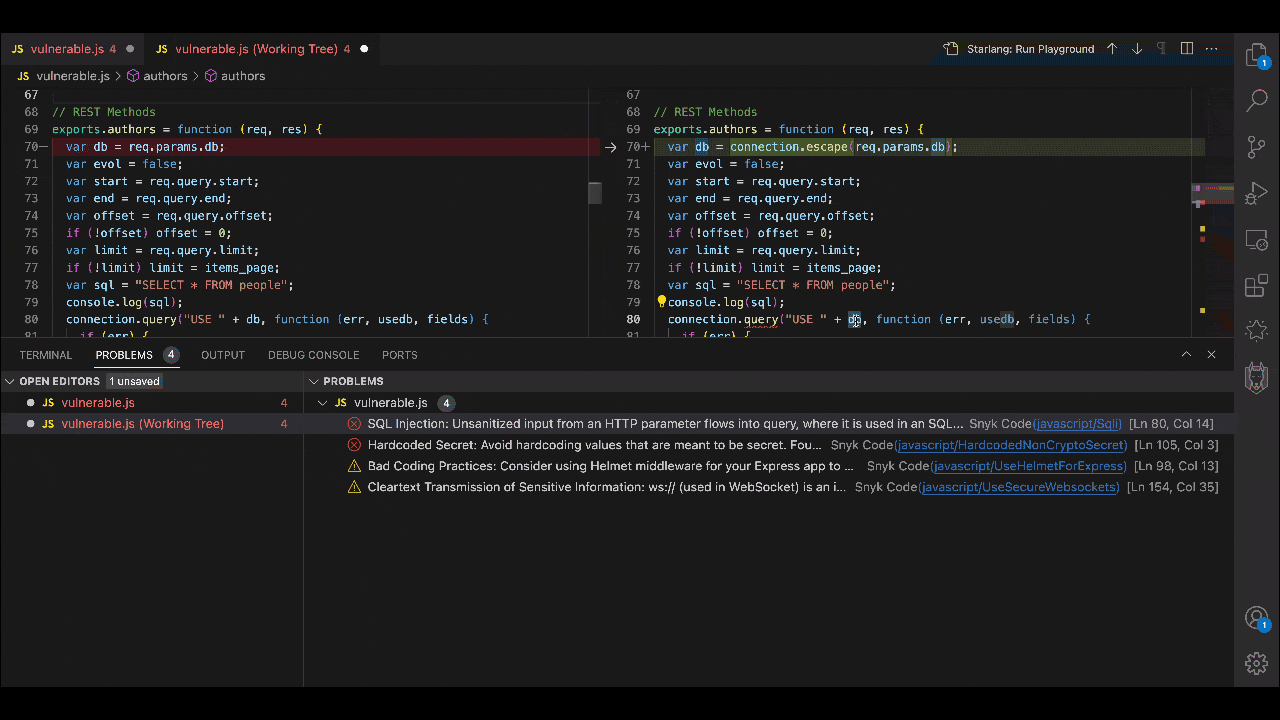Screen dimensions: 1280x720
Task: Open the Manage gear icon
Action: click(x=1256, y=663)
